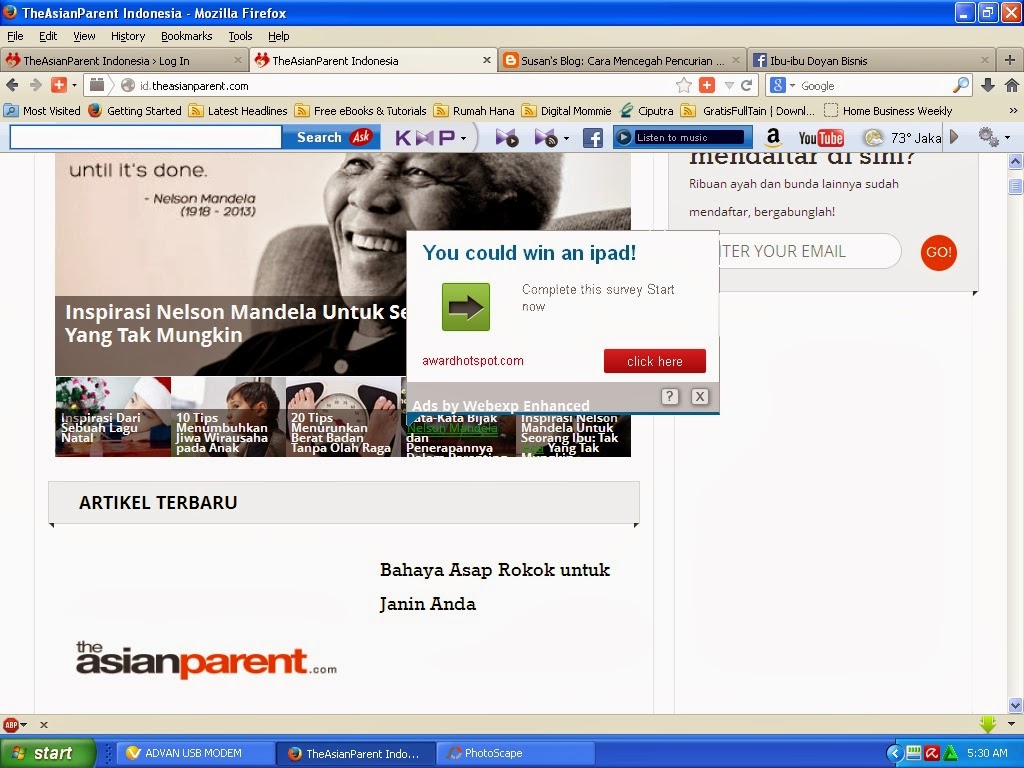The height and width of the screenshot is (768, 1024).
Task: Click the Facebook icon in the toolbar
Action: (592, 138)
